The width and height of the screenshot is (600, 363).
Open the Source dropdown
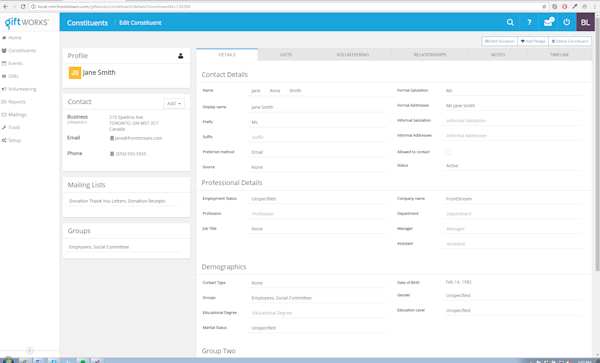pos(317,167)
